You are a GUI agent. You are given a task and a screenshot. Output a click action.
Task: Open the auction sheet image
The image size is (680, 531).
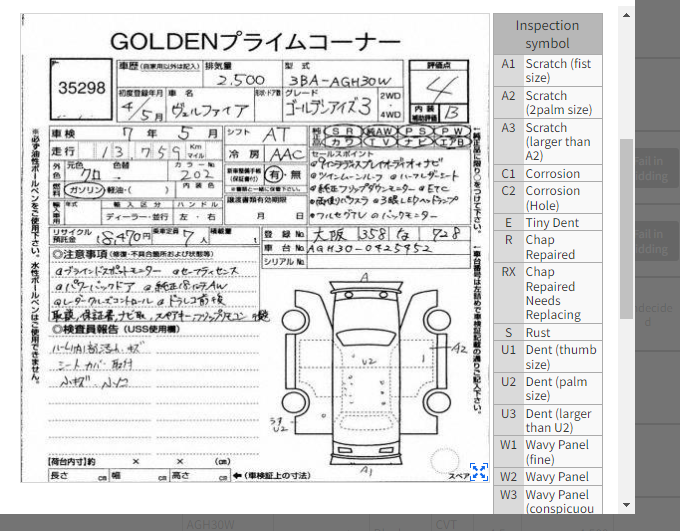pos(255,248)
